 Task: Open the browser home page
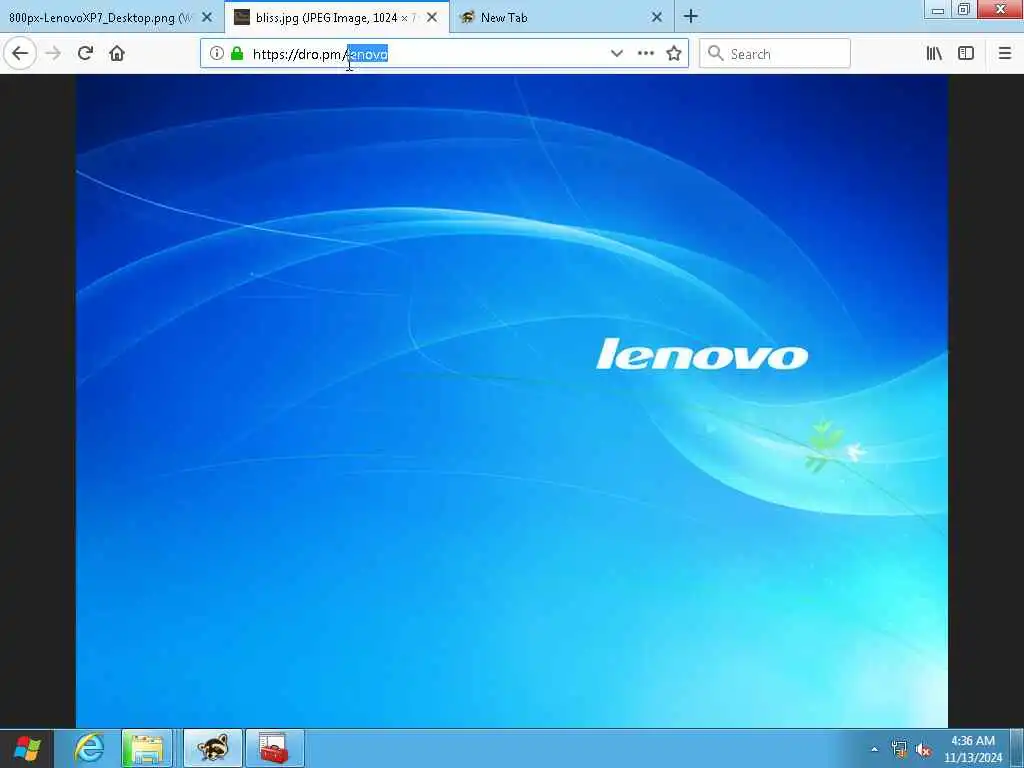pyautogui.click(x=117, y=54)
